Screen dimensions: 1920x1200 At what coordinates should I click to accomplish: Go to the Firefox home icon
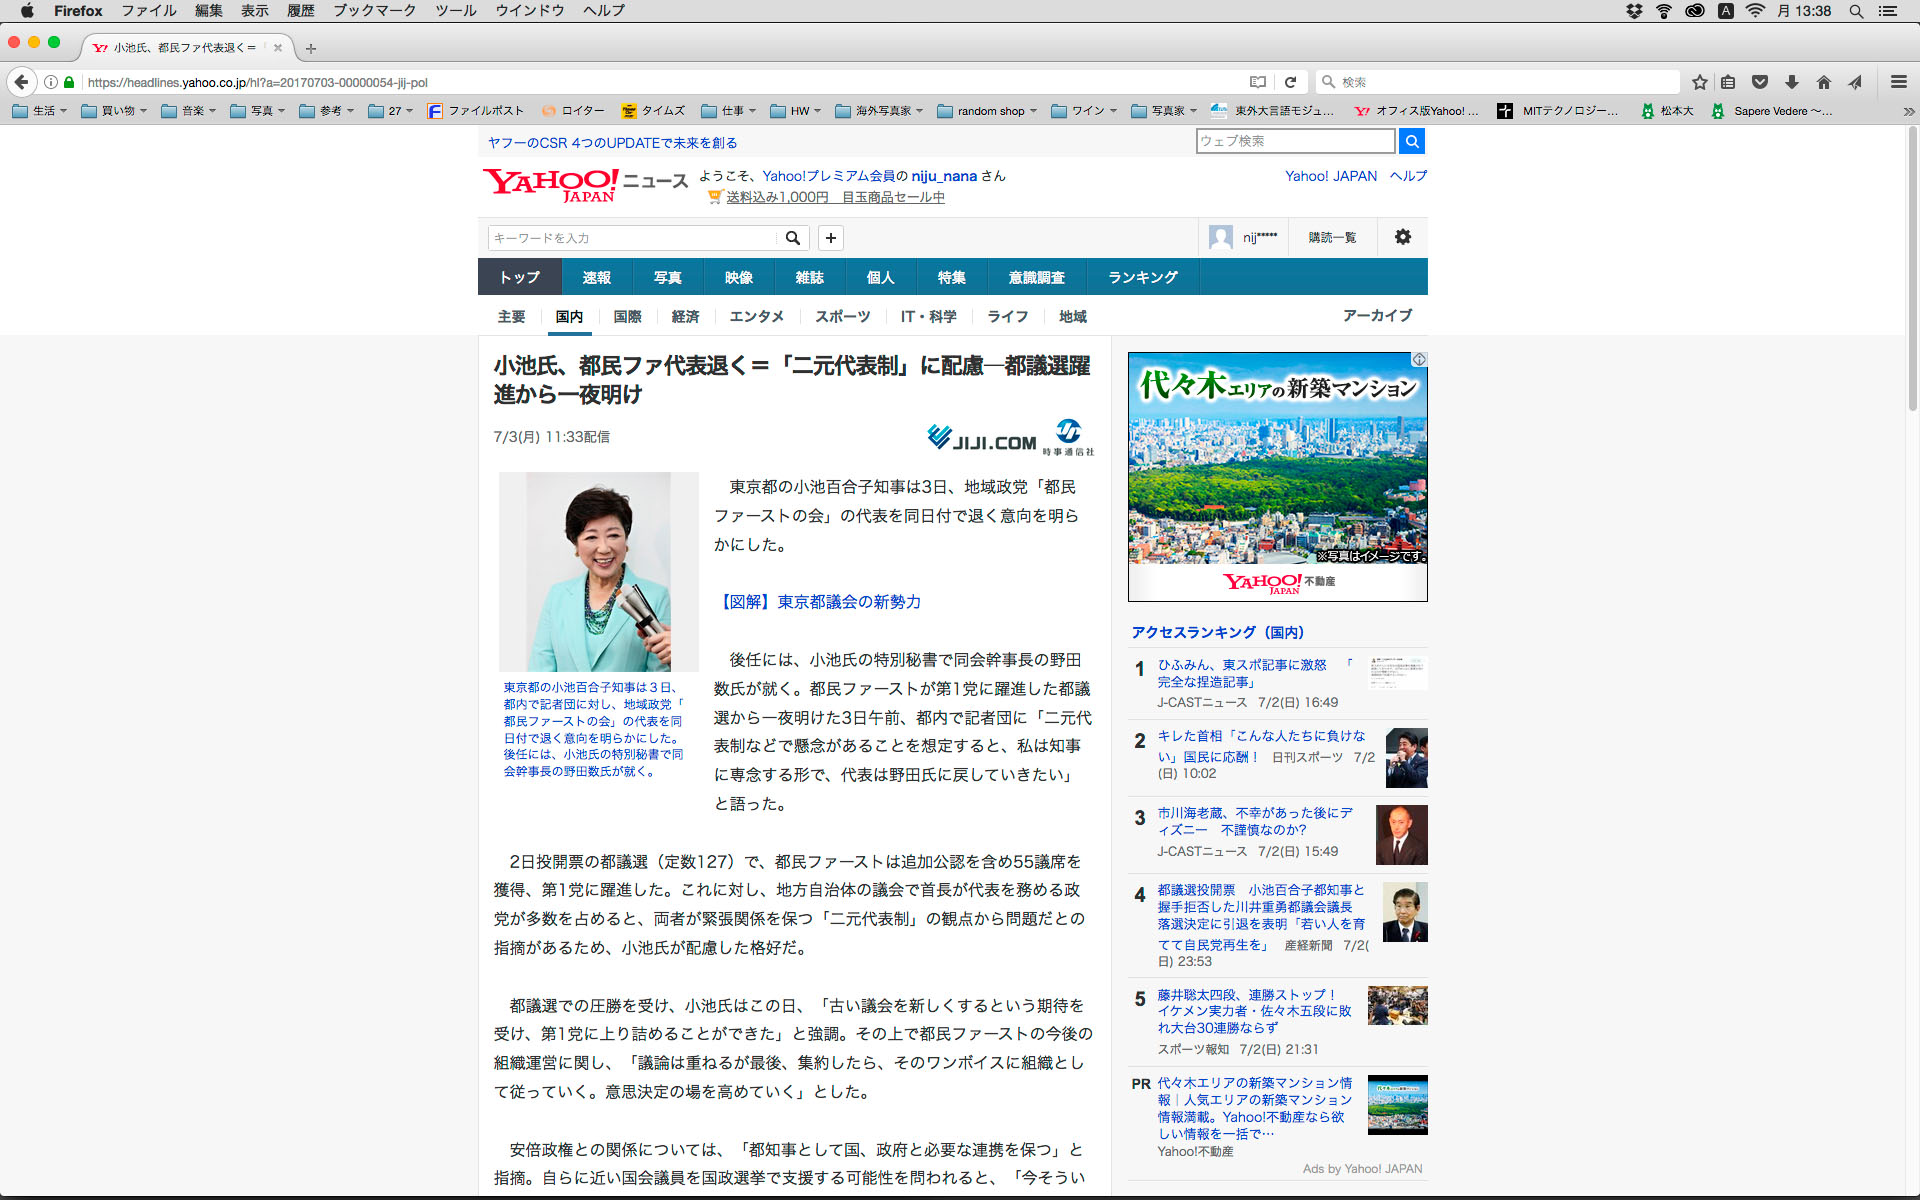coord(1824,82)
